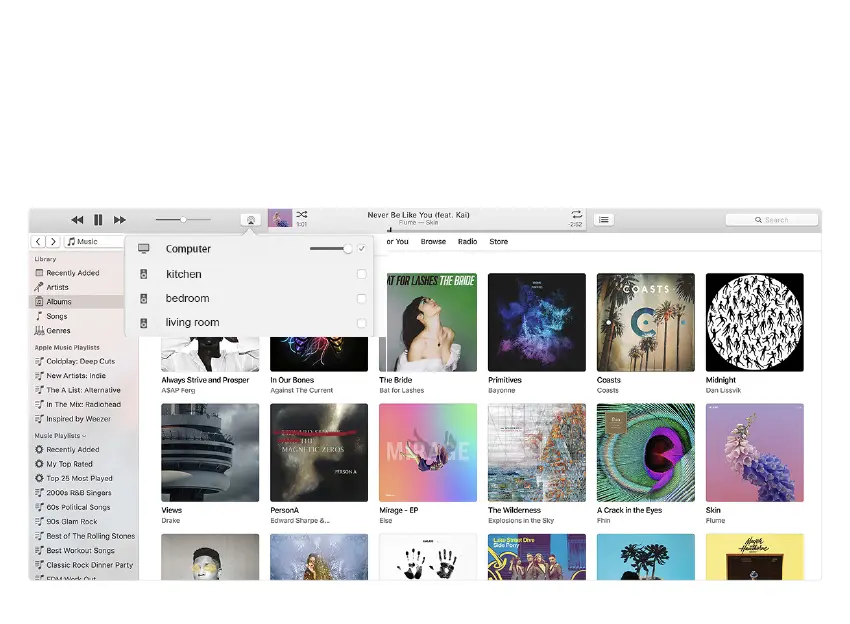
Task: Open the Inspired by Weezer playlist
Action: [78, 419]
